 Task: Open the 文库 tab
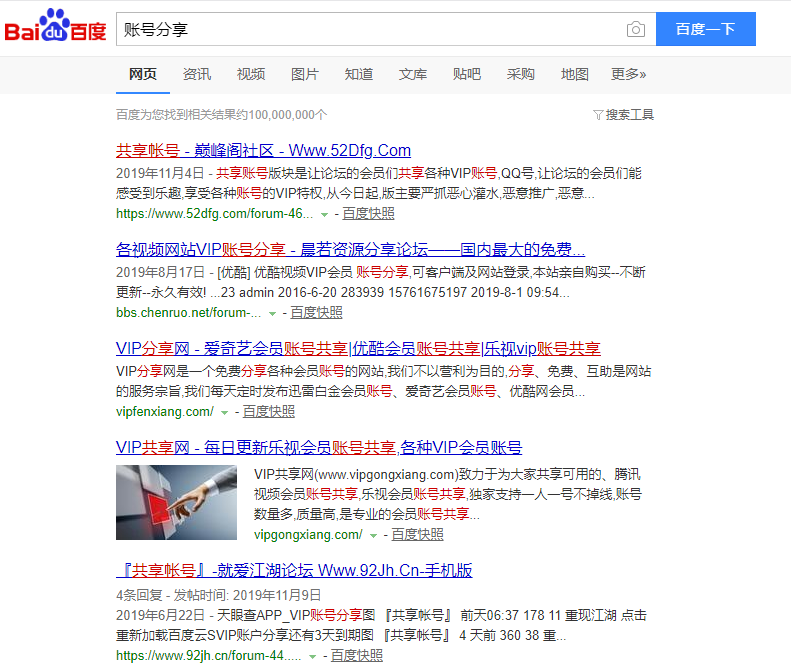point(413,74)
